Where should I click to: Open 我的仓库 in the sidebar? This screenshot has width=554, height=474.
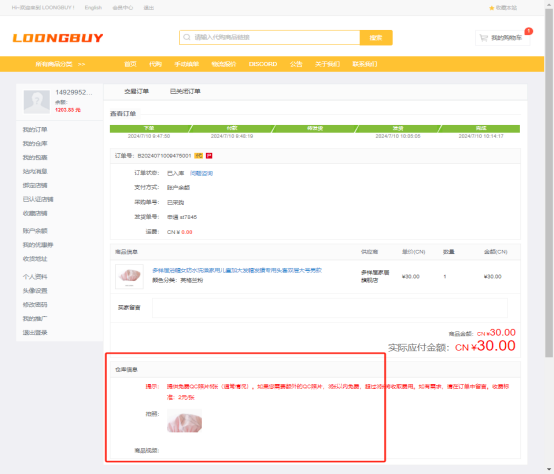pyautogui.click(x=35, y=144)
